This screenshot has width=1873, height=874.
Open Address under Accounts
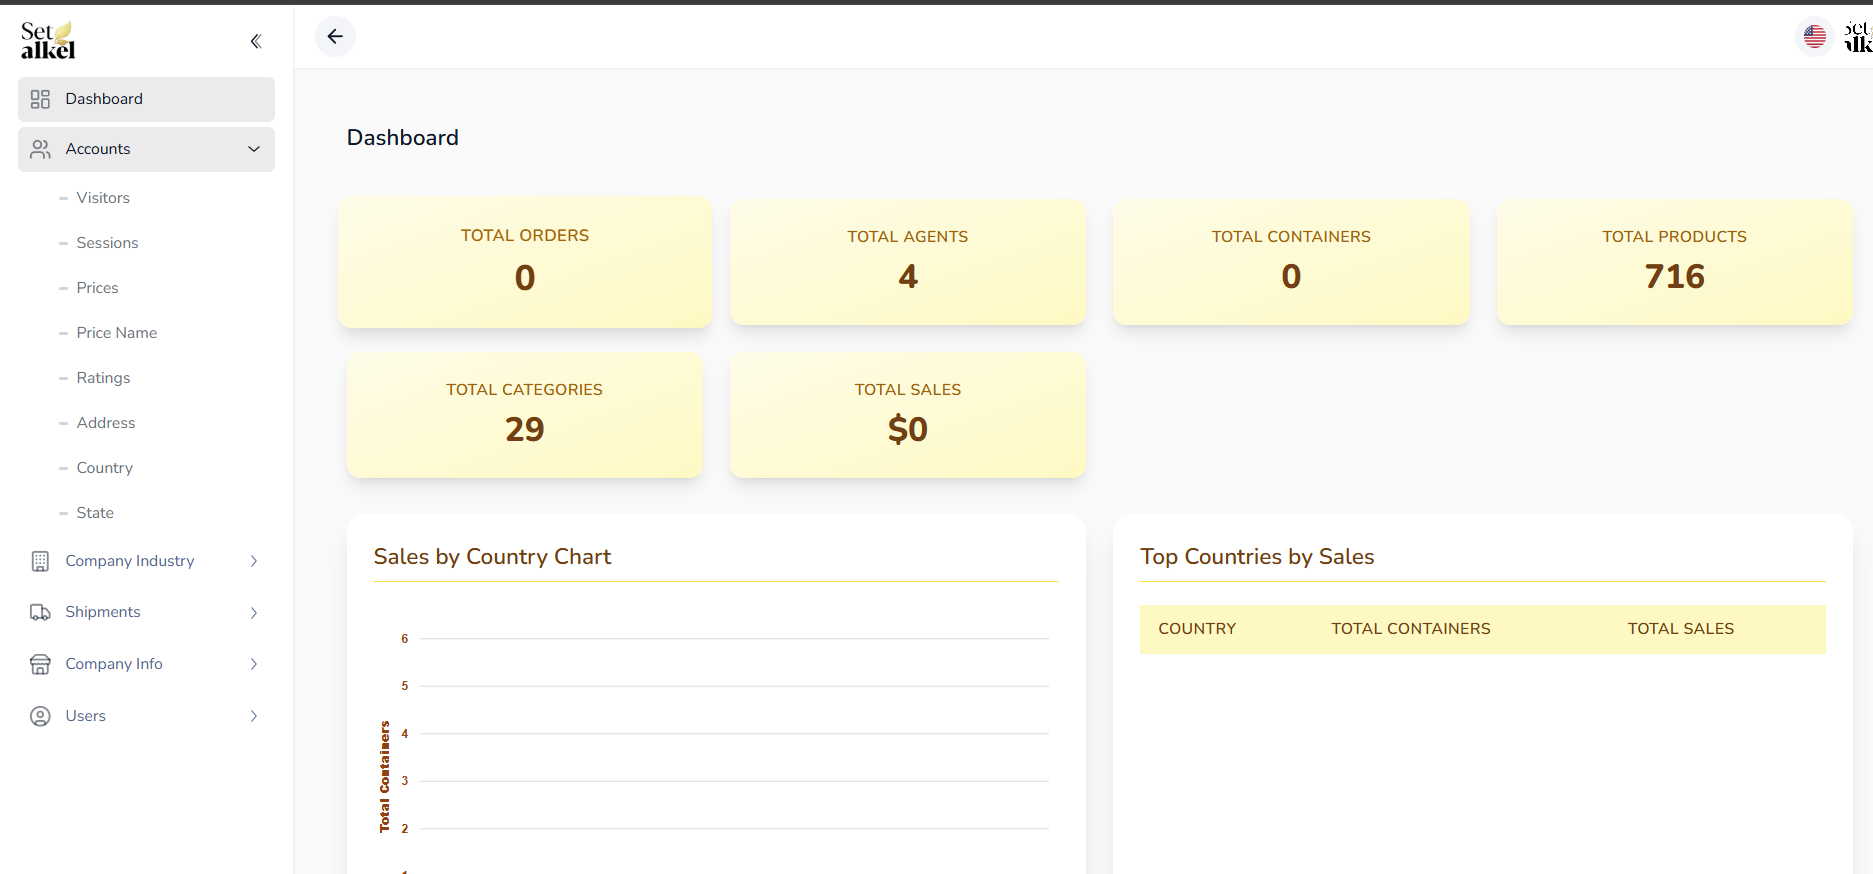click(105, 423)
